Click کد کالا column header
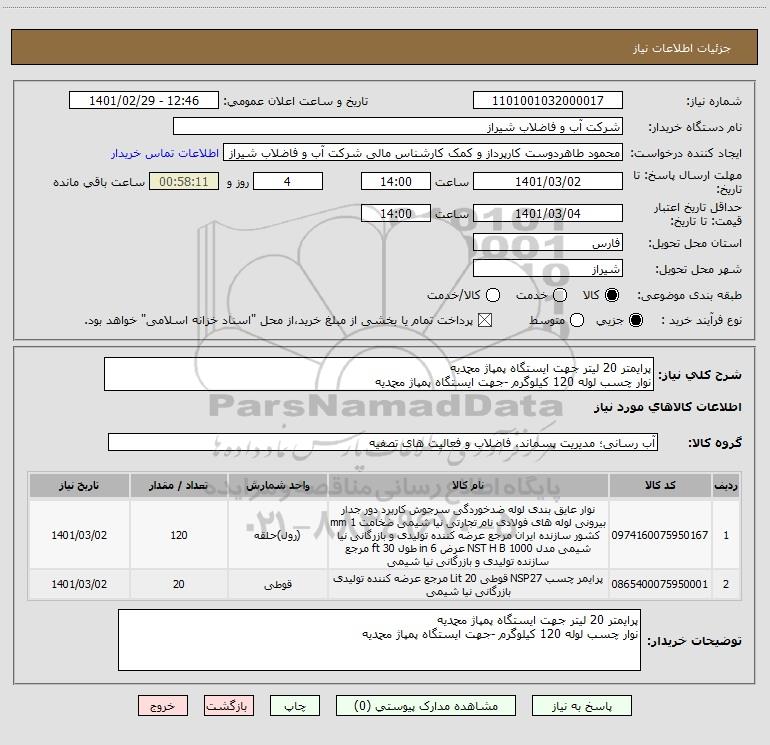The height and width of the screenshot is (745, 770). click(x=660, y=485)
